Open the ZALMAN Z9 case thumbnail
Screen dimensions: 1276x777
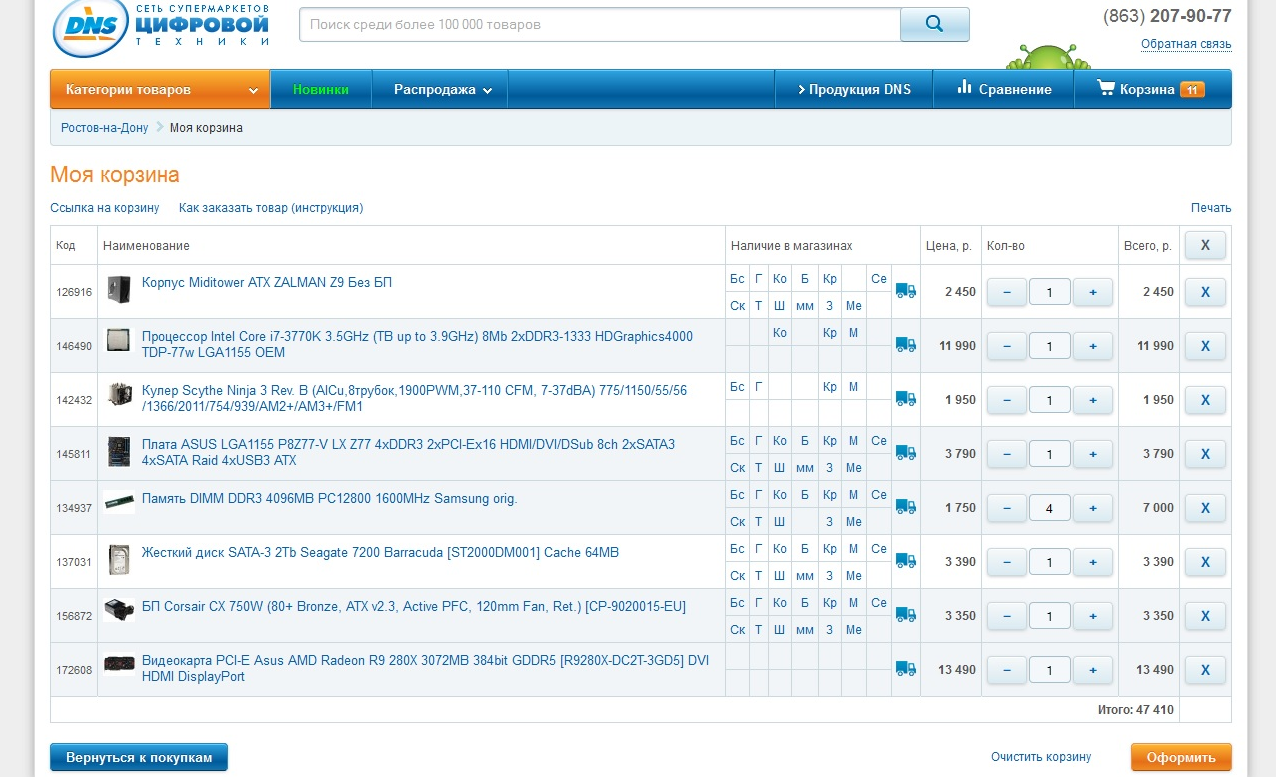pos(119,290)
